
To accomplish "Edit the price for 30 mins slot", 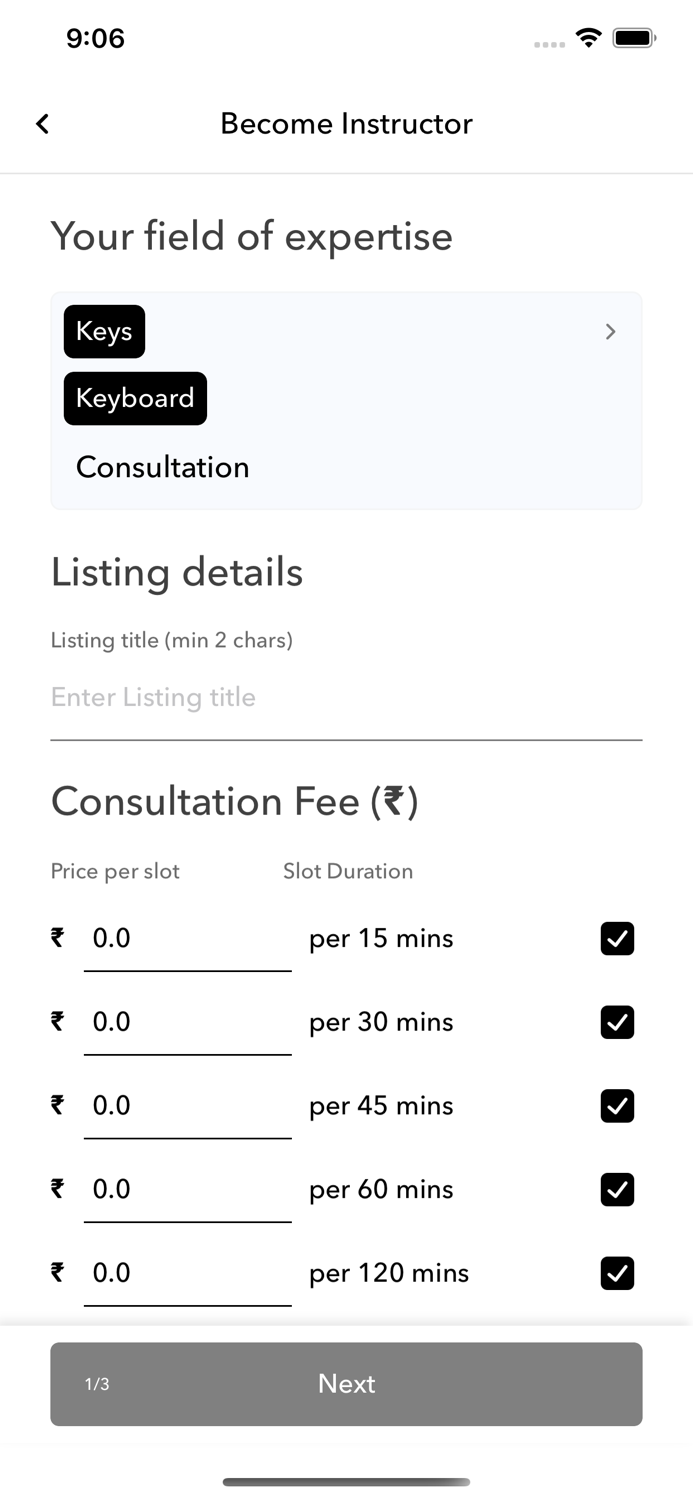I will point(187,1023).
